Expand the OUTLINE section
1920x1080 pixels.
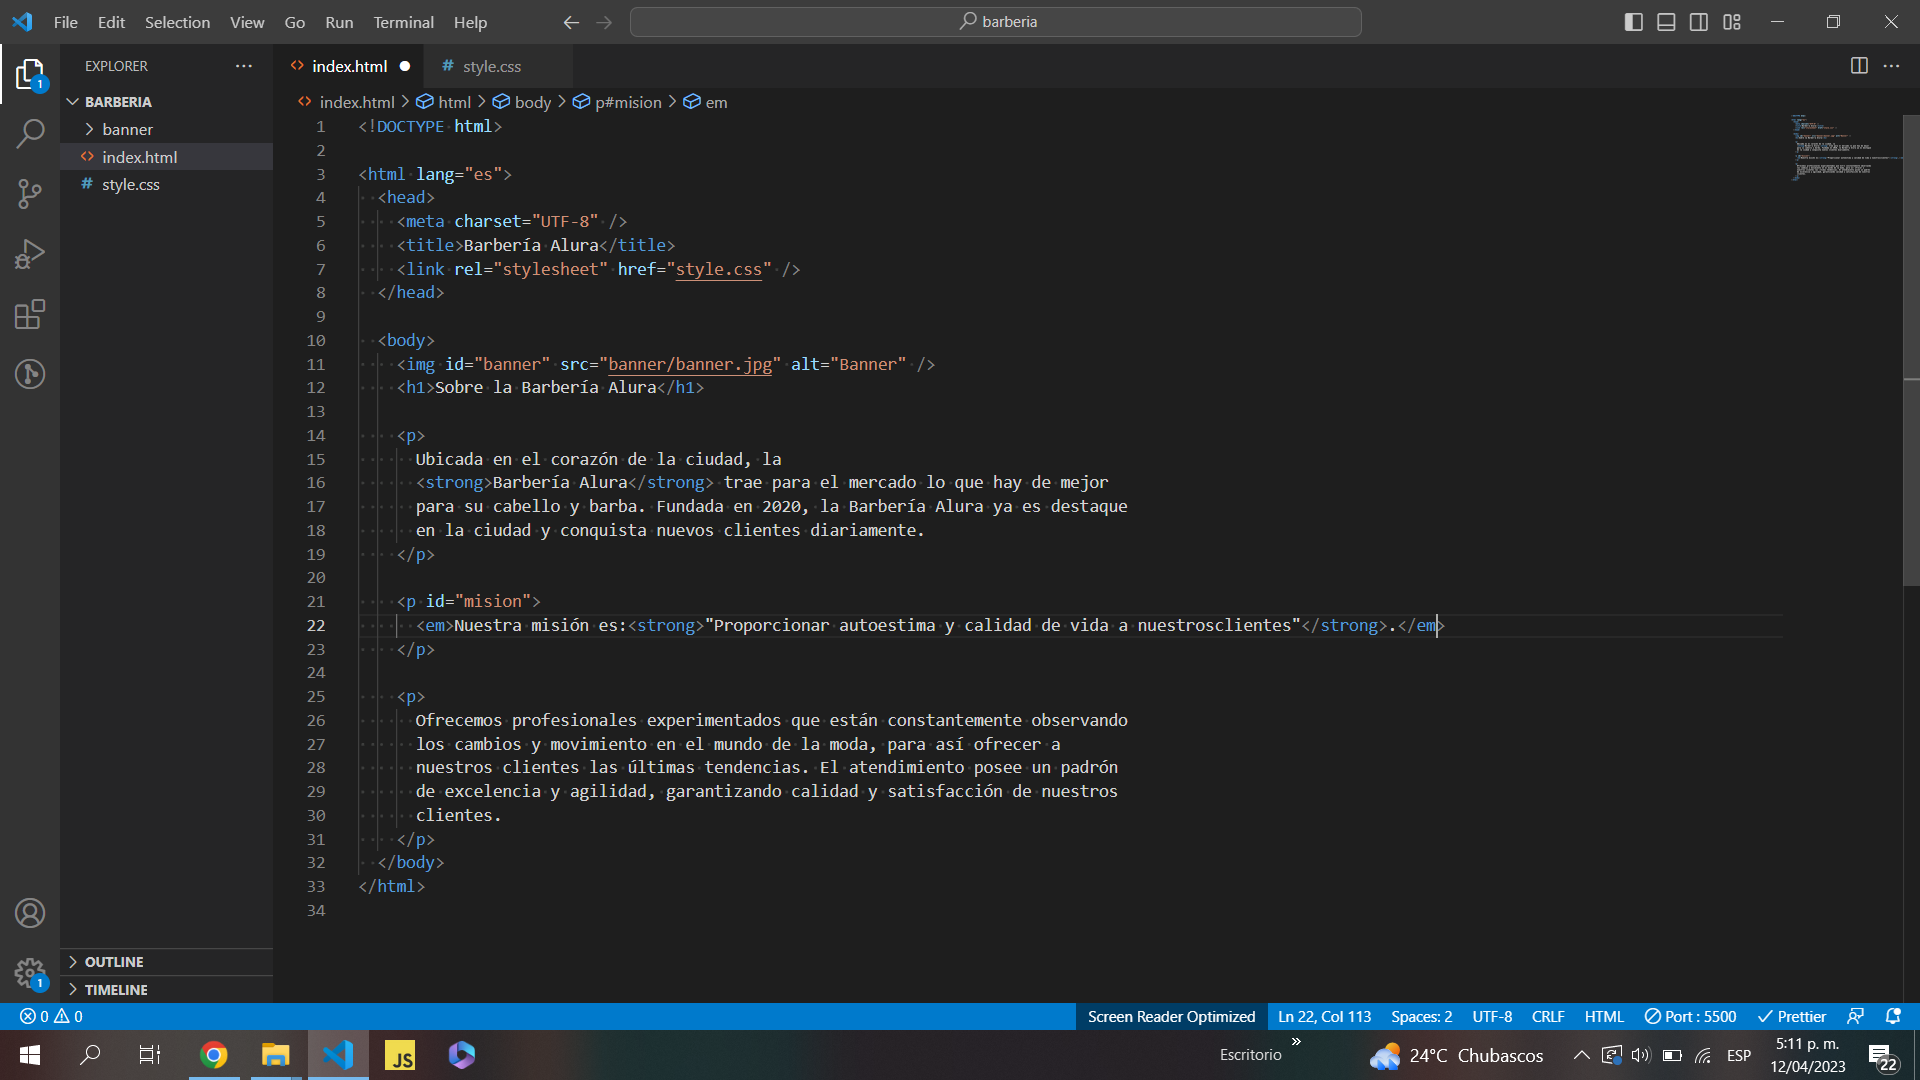click(166, 962)
